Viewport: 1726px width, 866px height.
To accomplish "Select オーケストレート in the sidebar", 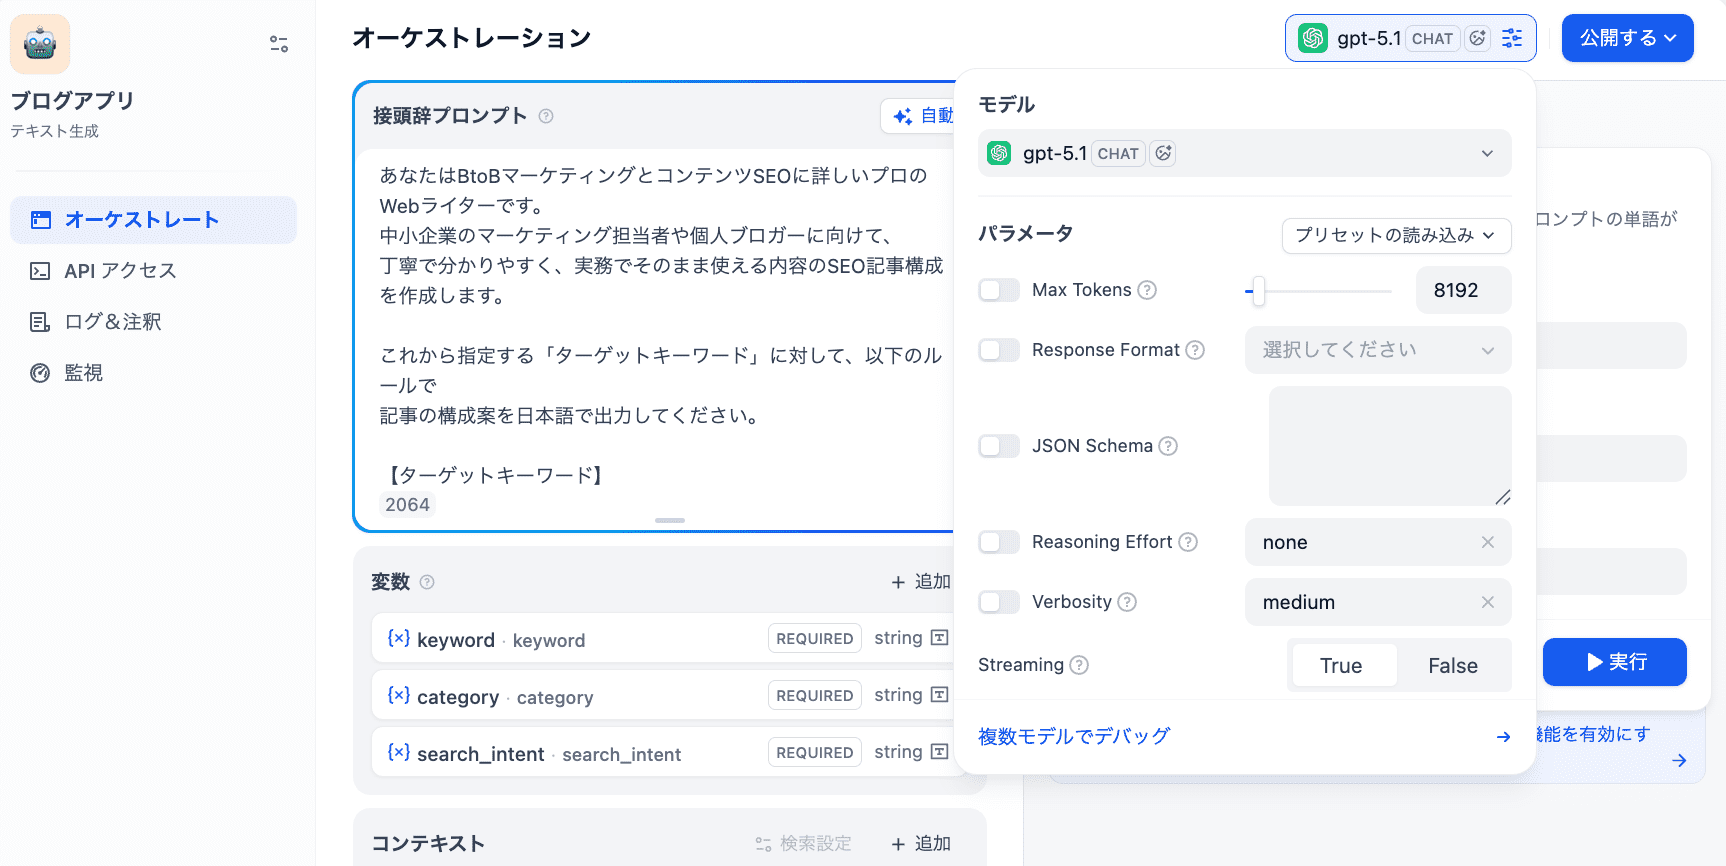I will pyautogui.click(x=154, y=220).
